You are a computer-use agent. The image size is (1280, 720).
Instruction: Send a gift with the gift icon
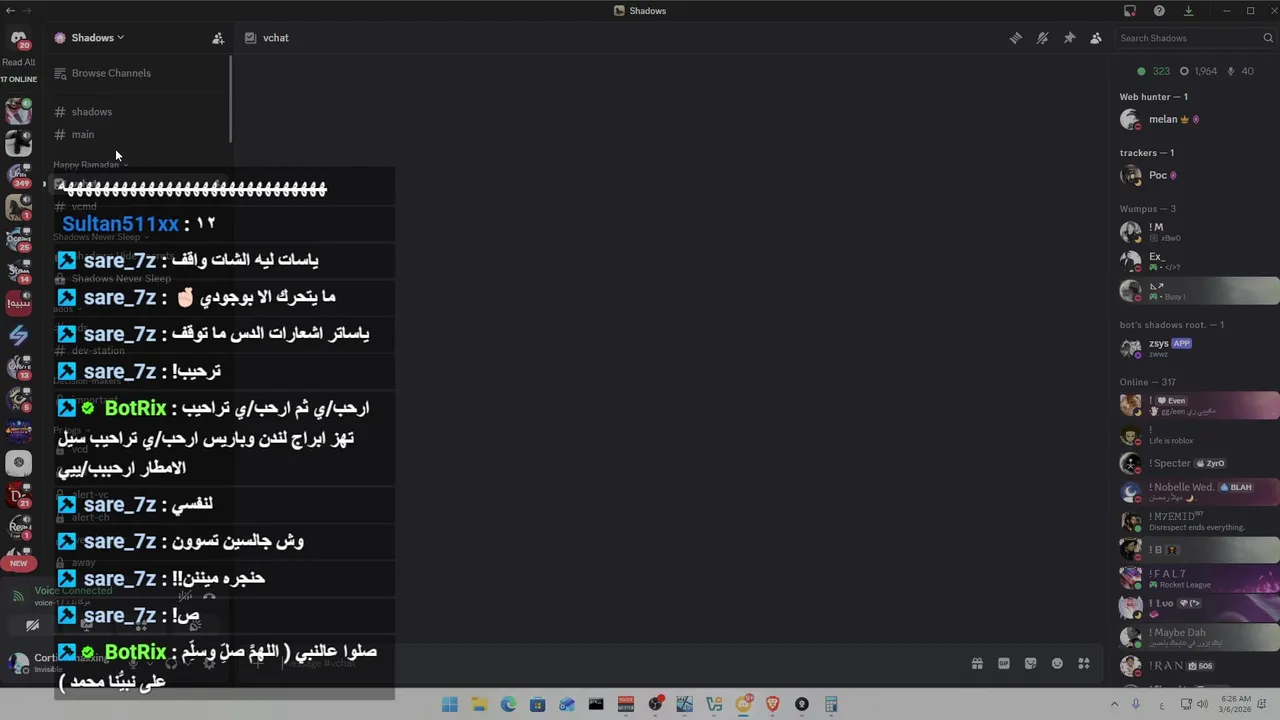(x=977, y=664)
